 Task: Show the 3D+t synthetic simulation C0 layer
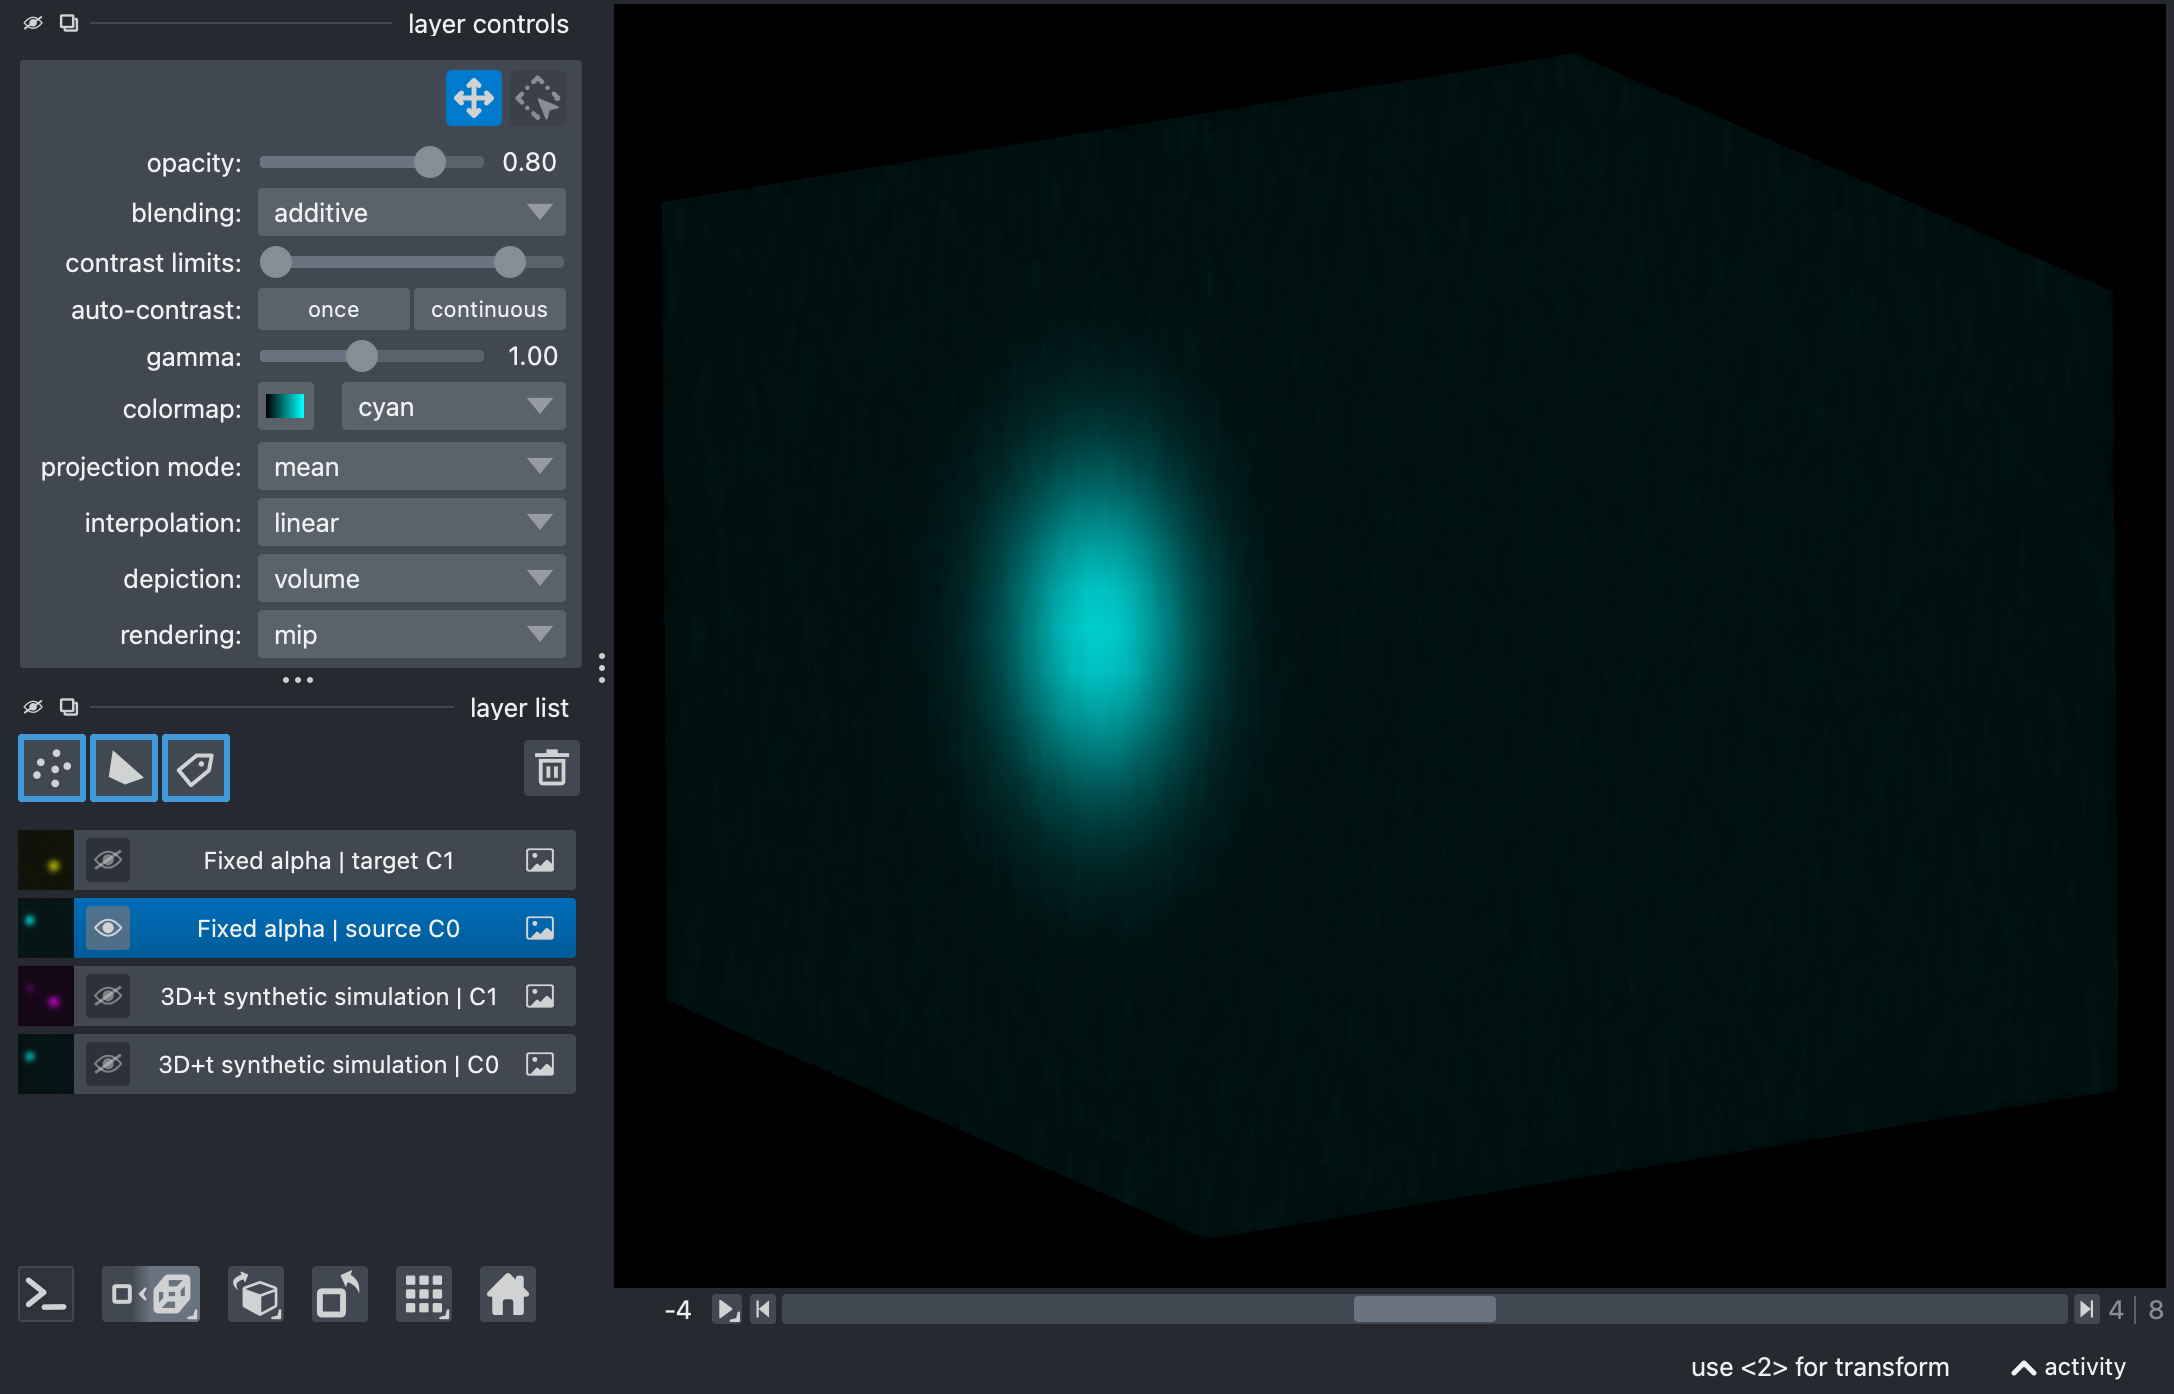point(108,1064)
